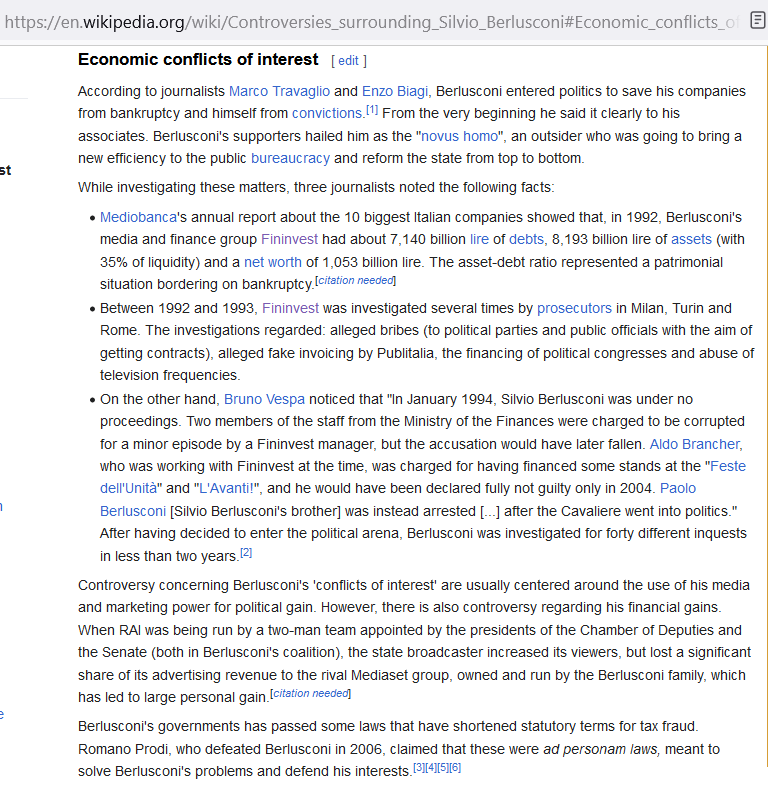Jump to footnote reference 3
The width and height of the screenshot is (768, 792).
[x=419, y=768]
